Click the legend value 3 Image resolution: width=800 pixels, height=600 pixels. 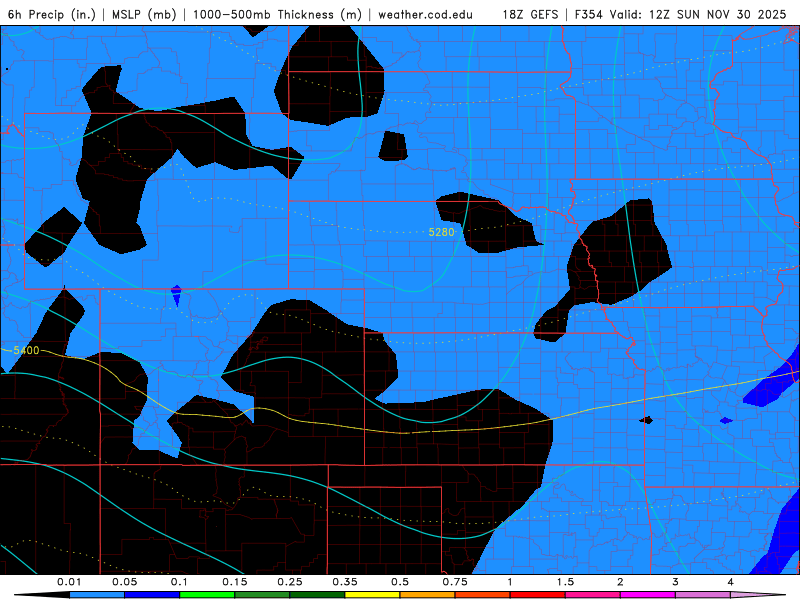pyautogui.click(x=676, y=582)
